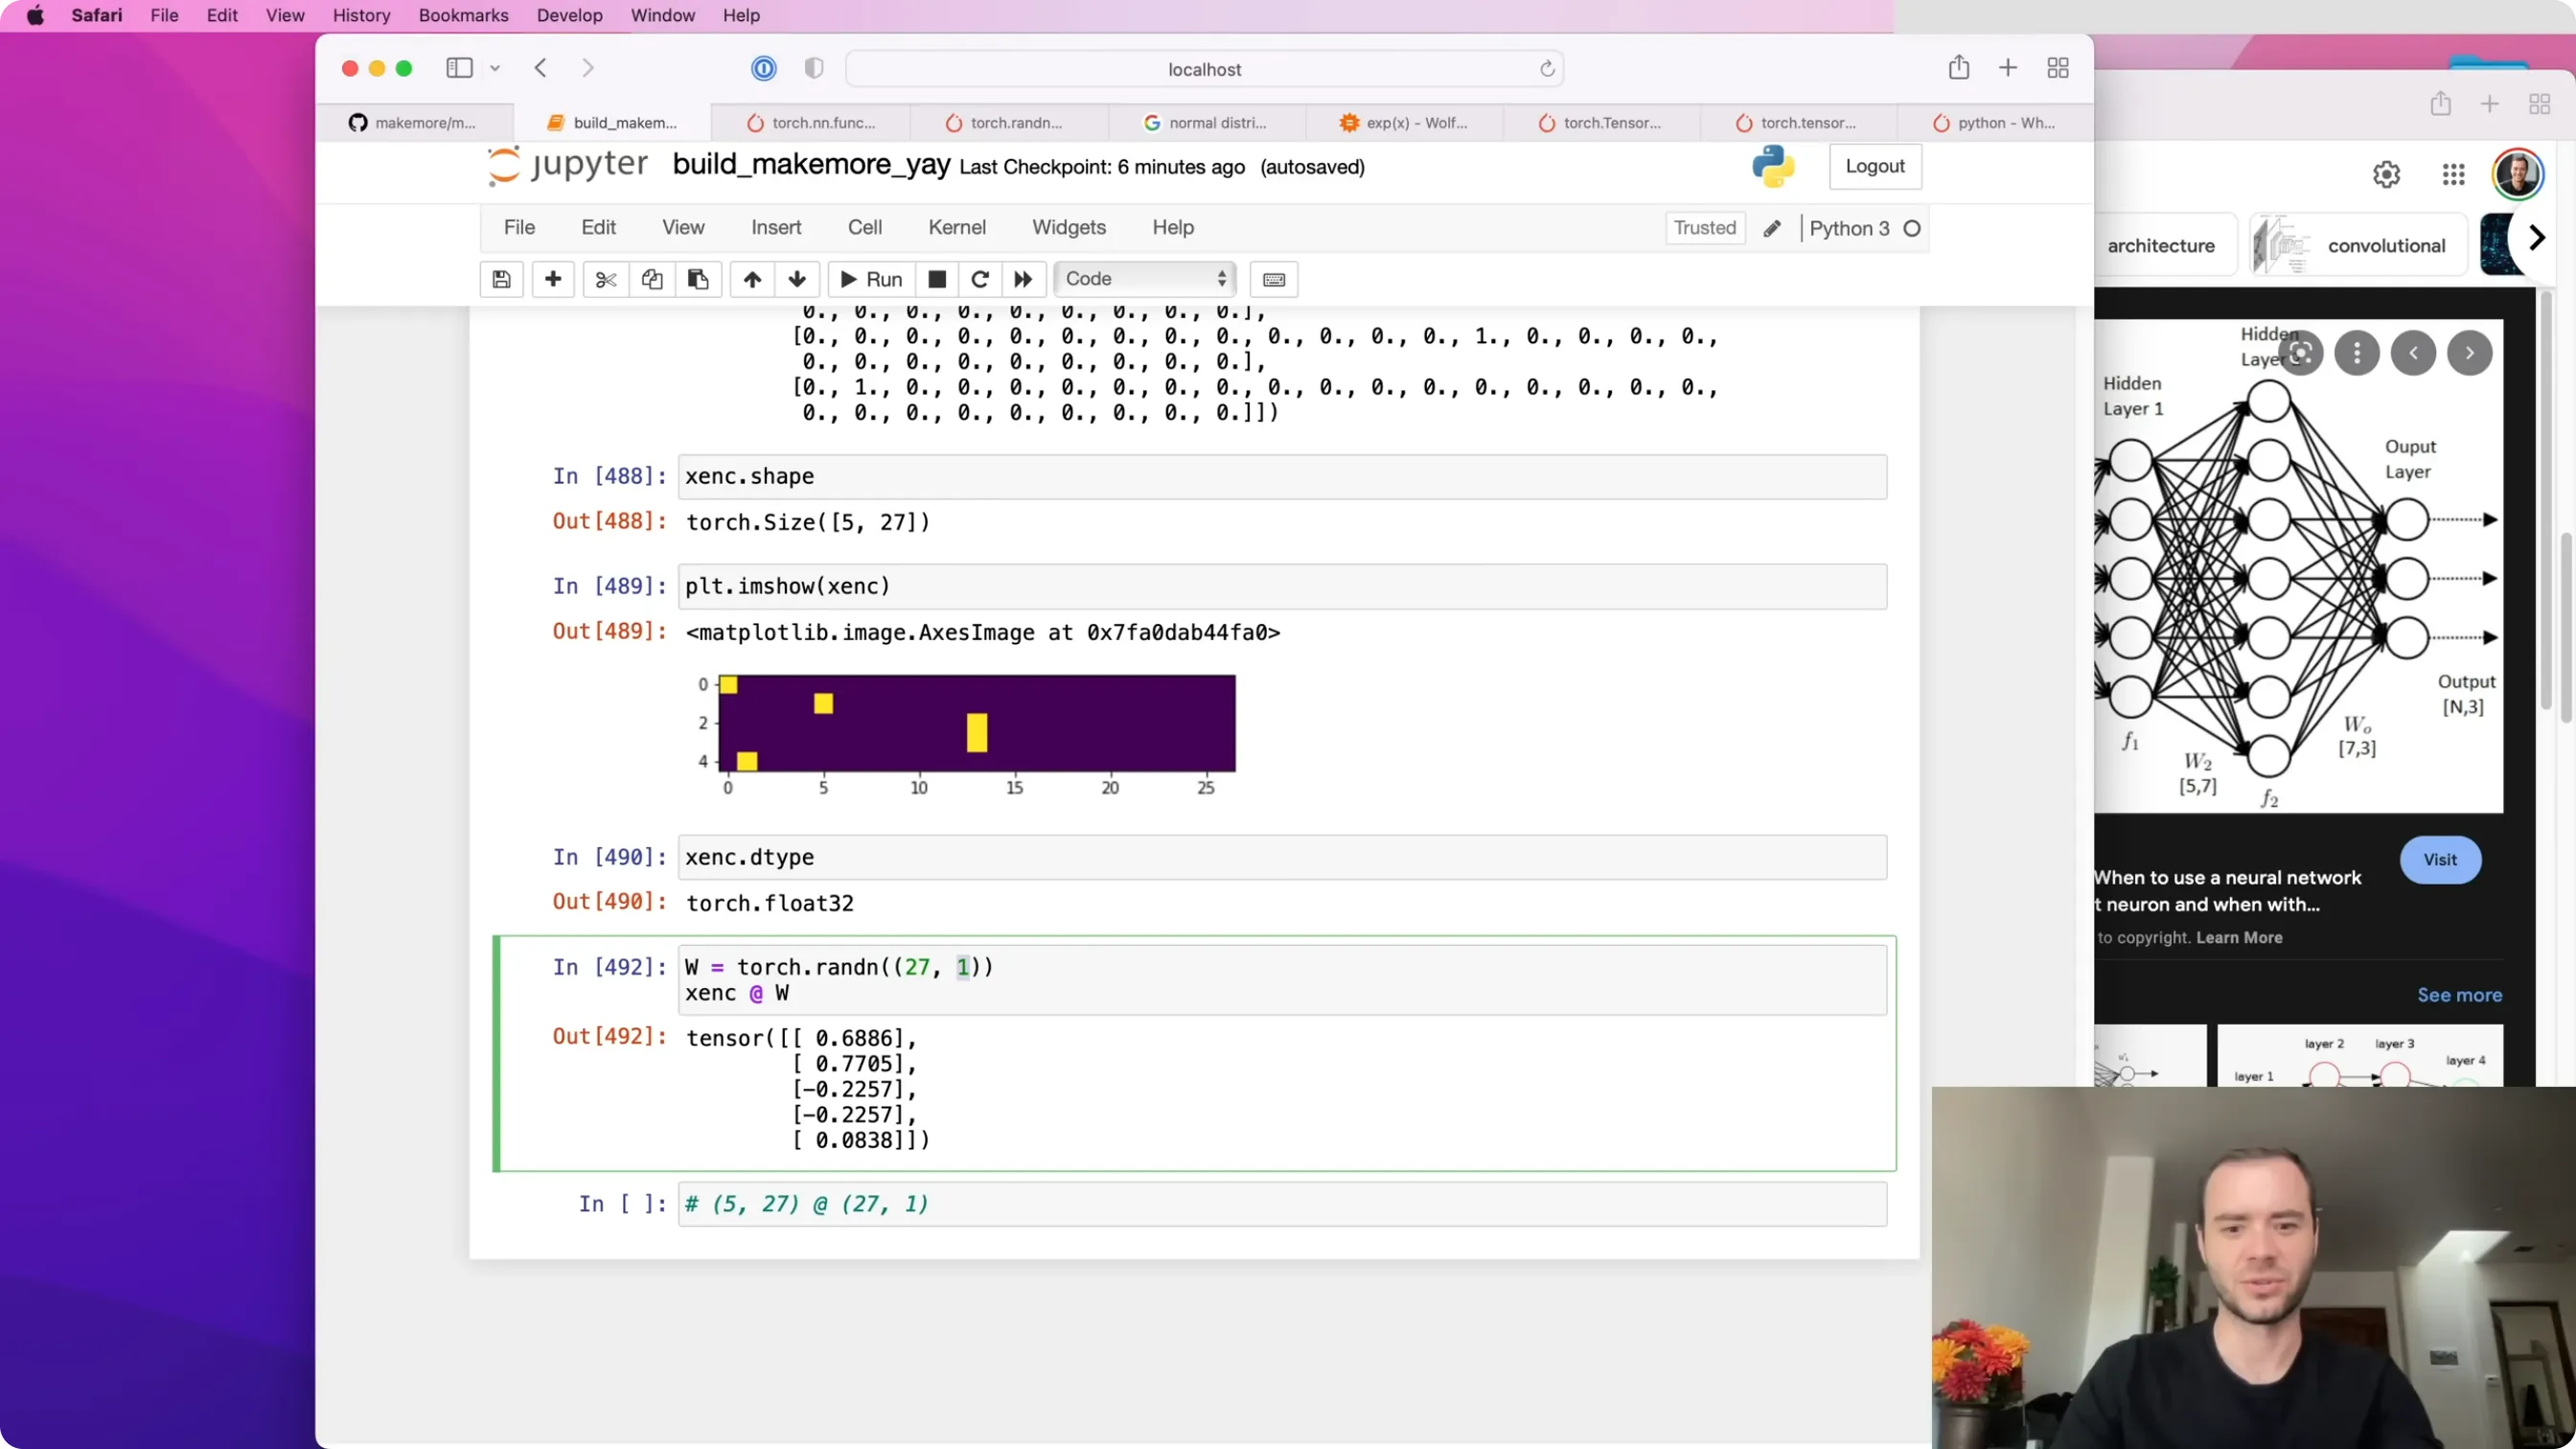
Task: Toggle the Safari sidebar
Action: pyautogui.click(x=459, y=68)
